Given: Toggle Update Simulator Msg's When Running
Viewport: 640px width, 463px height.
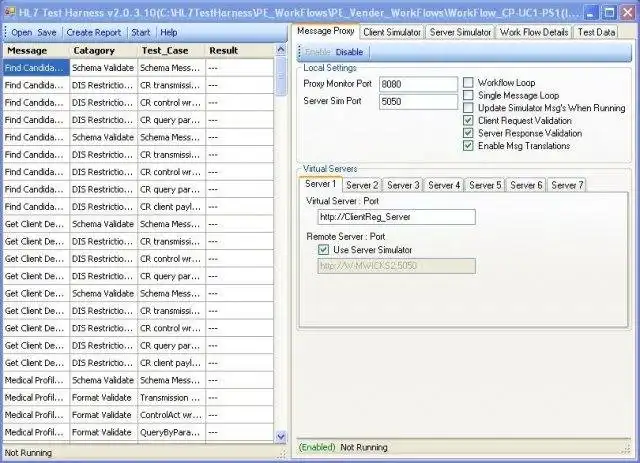Looking at the screenshot, I should tap(468, 108).
